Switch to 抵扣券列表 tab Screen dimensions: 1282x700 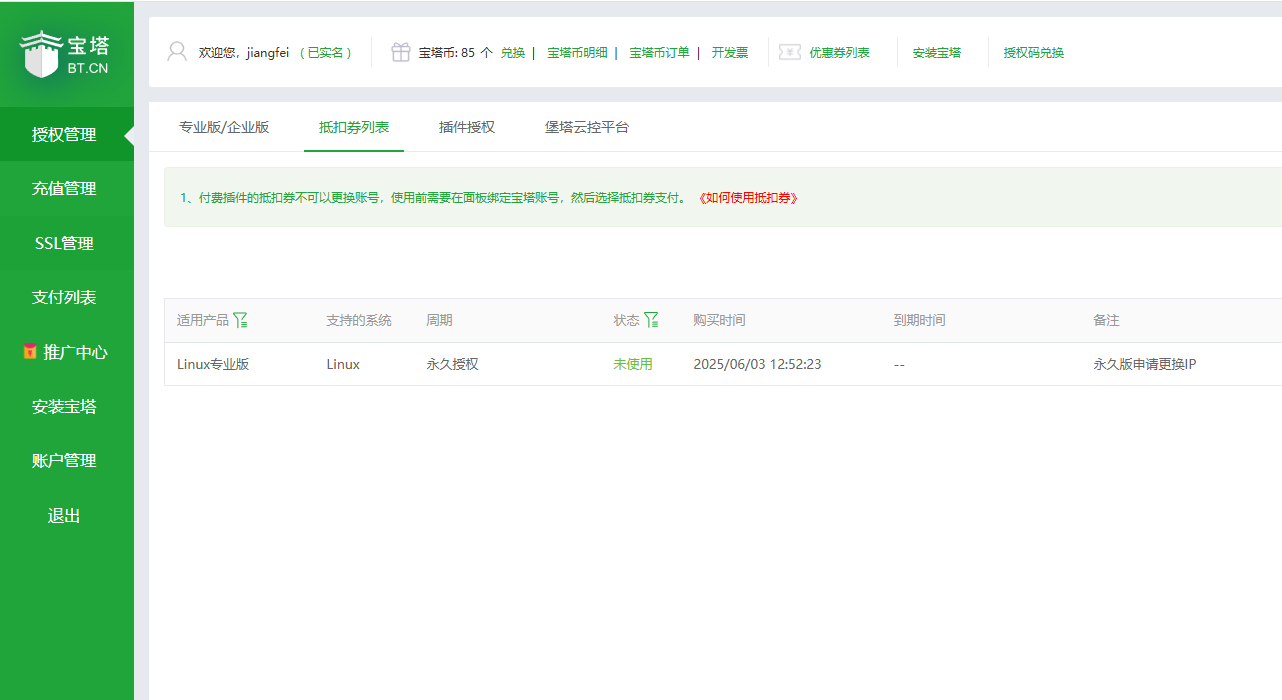[x=354, y=127]
